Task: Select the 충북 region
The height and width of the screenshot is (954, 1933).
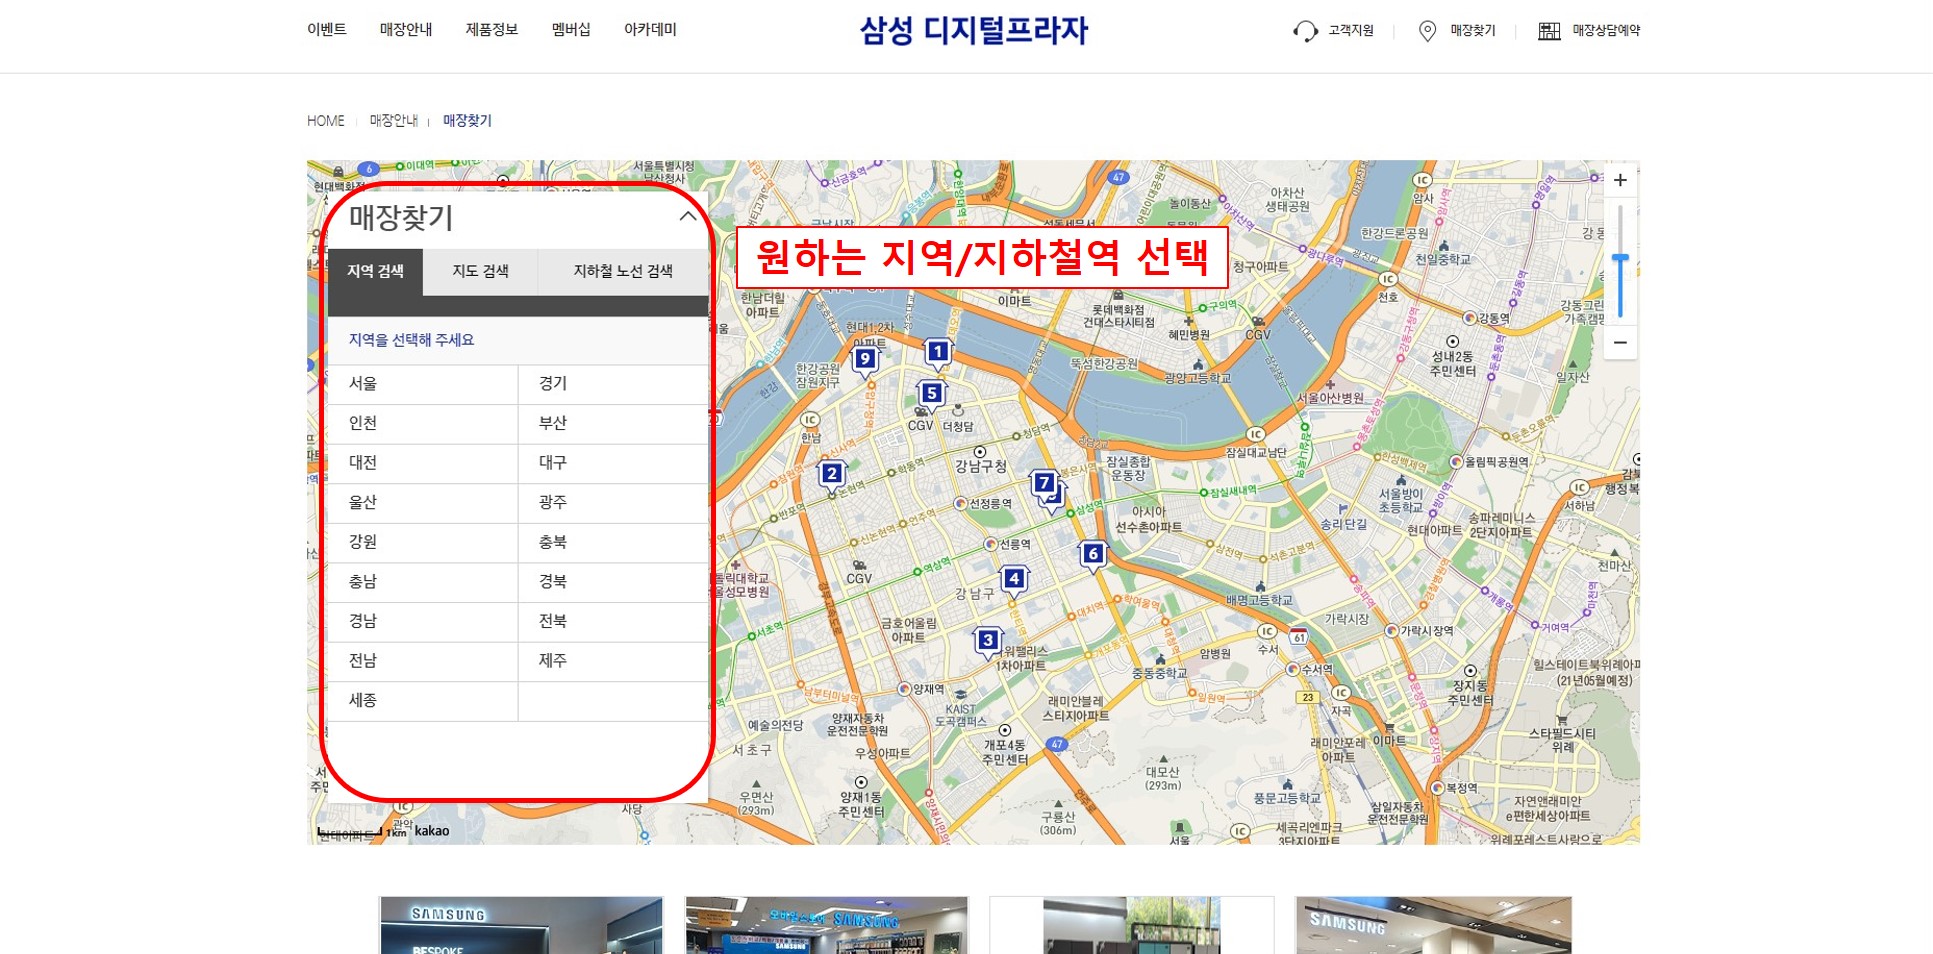Action: (613, 542)
